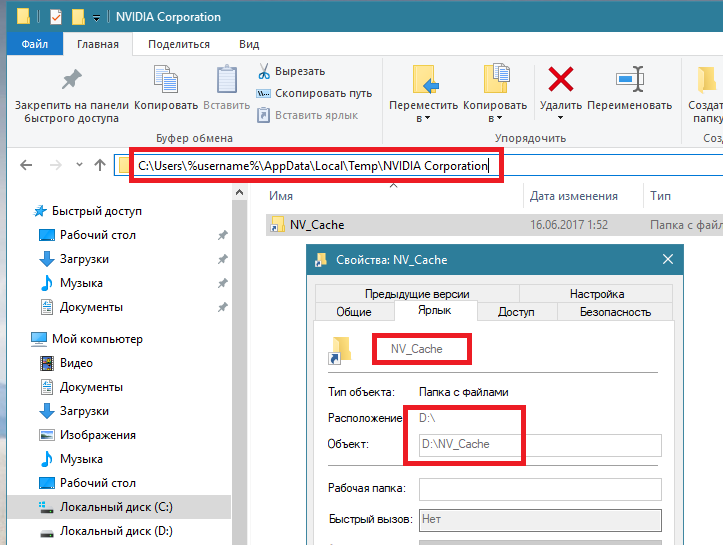This screenshot has height=545, width=723.
Task: Expand the Переместить в dropdown
Action: click(427, 118)
